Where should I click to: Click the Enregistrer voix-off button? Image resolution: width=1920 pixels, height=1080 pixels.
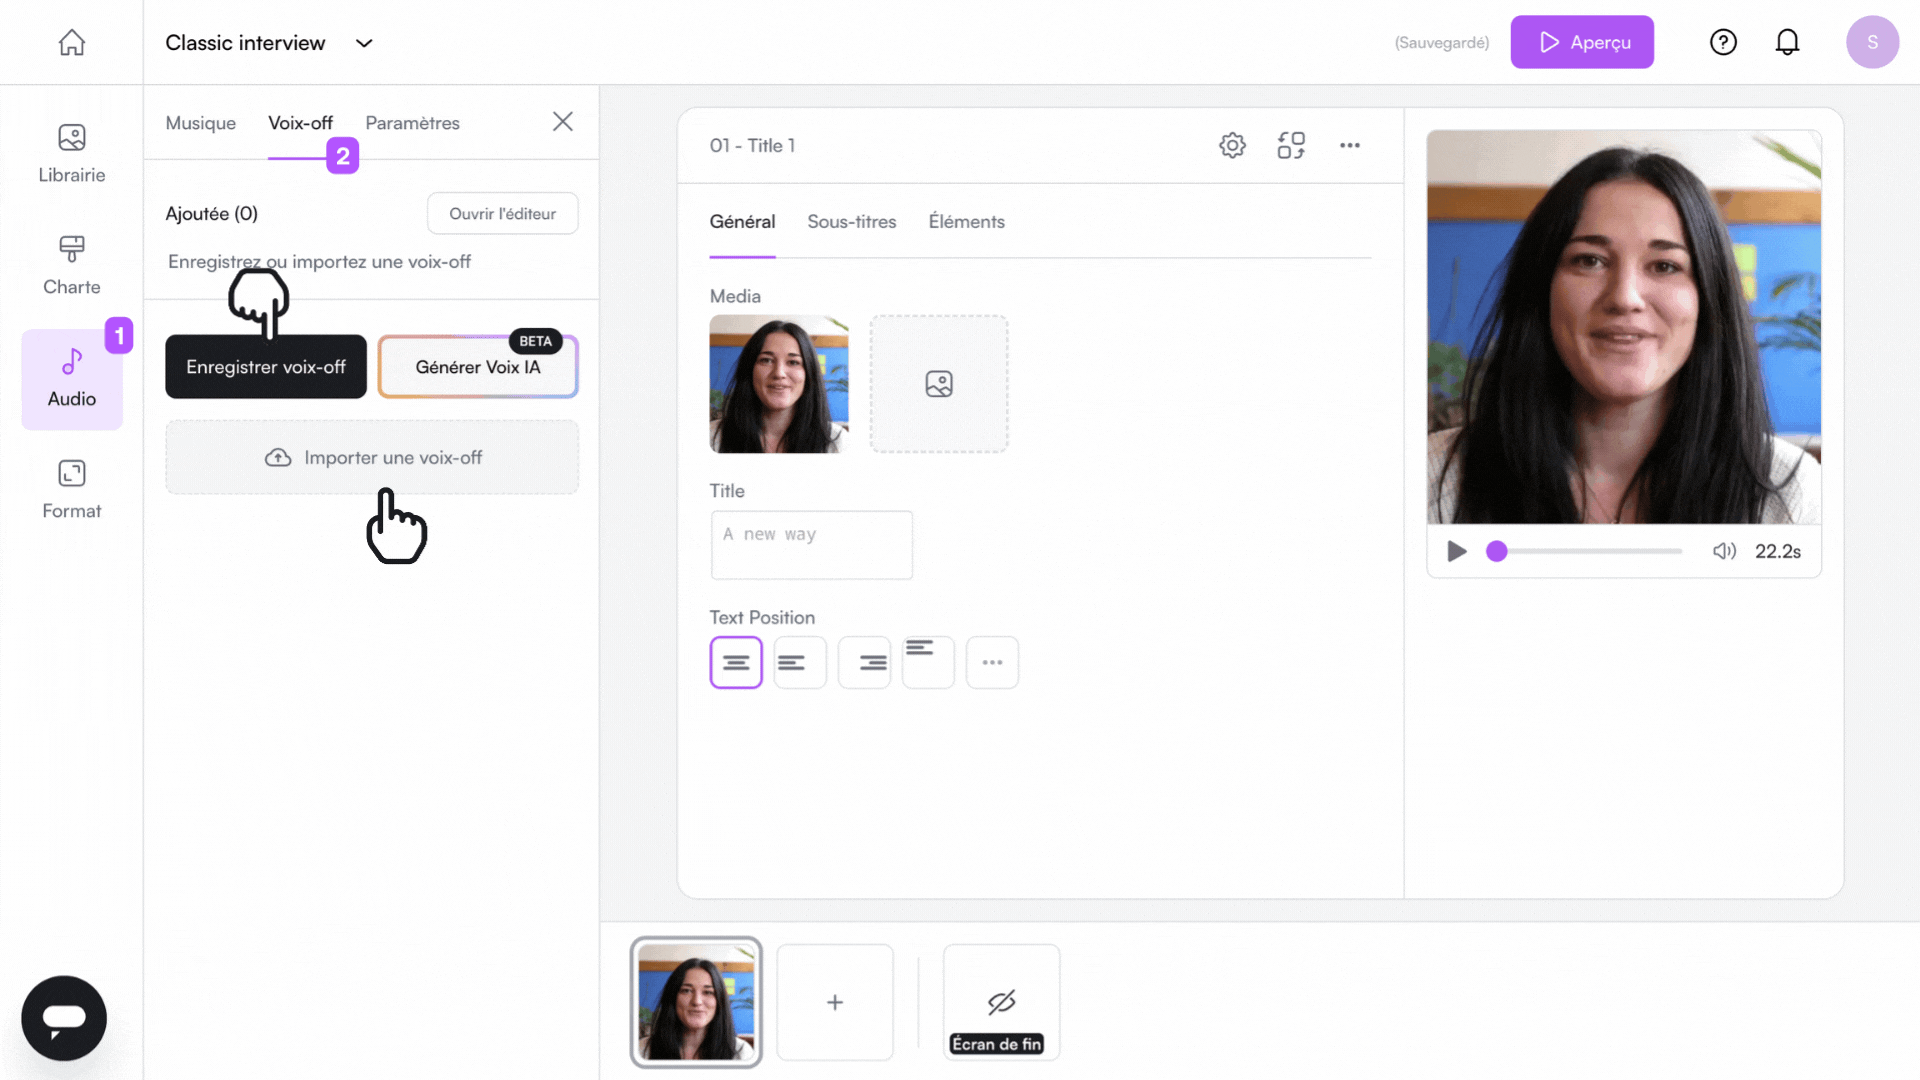[266, 367]
